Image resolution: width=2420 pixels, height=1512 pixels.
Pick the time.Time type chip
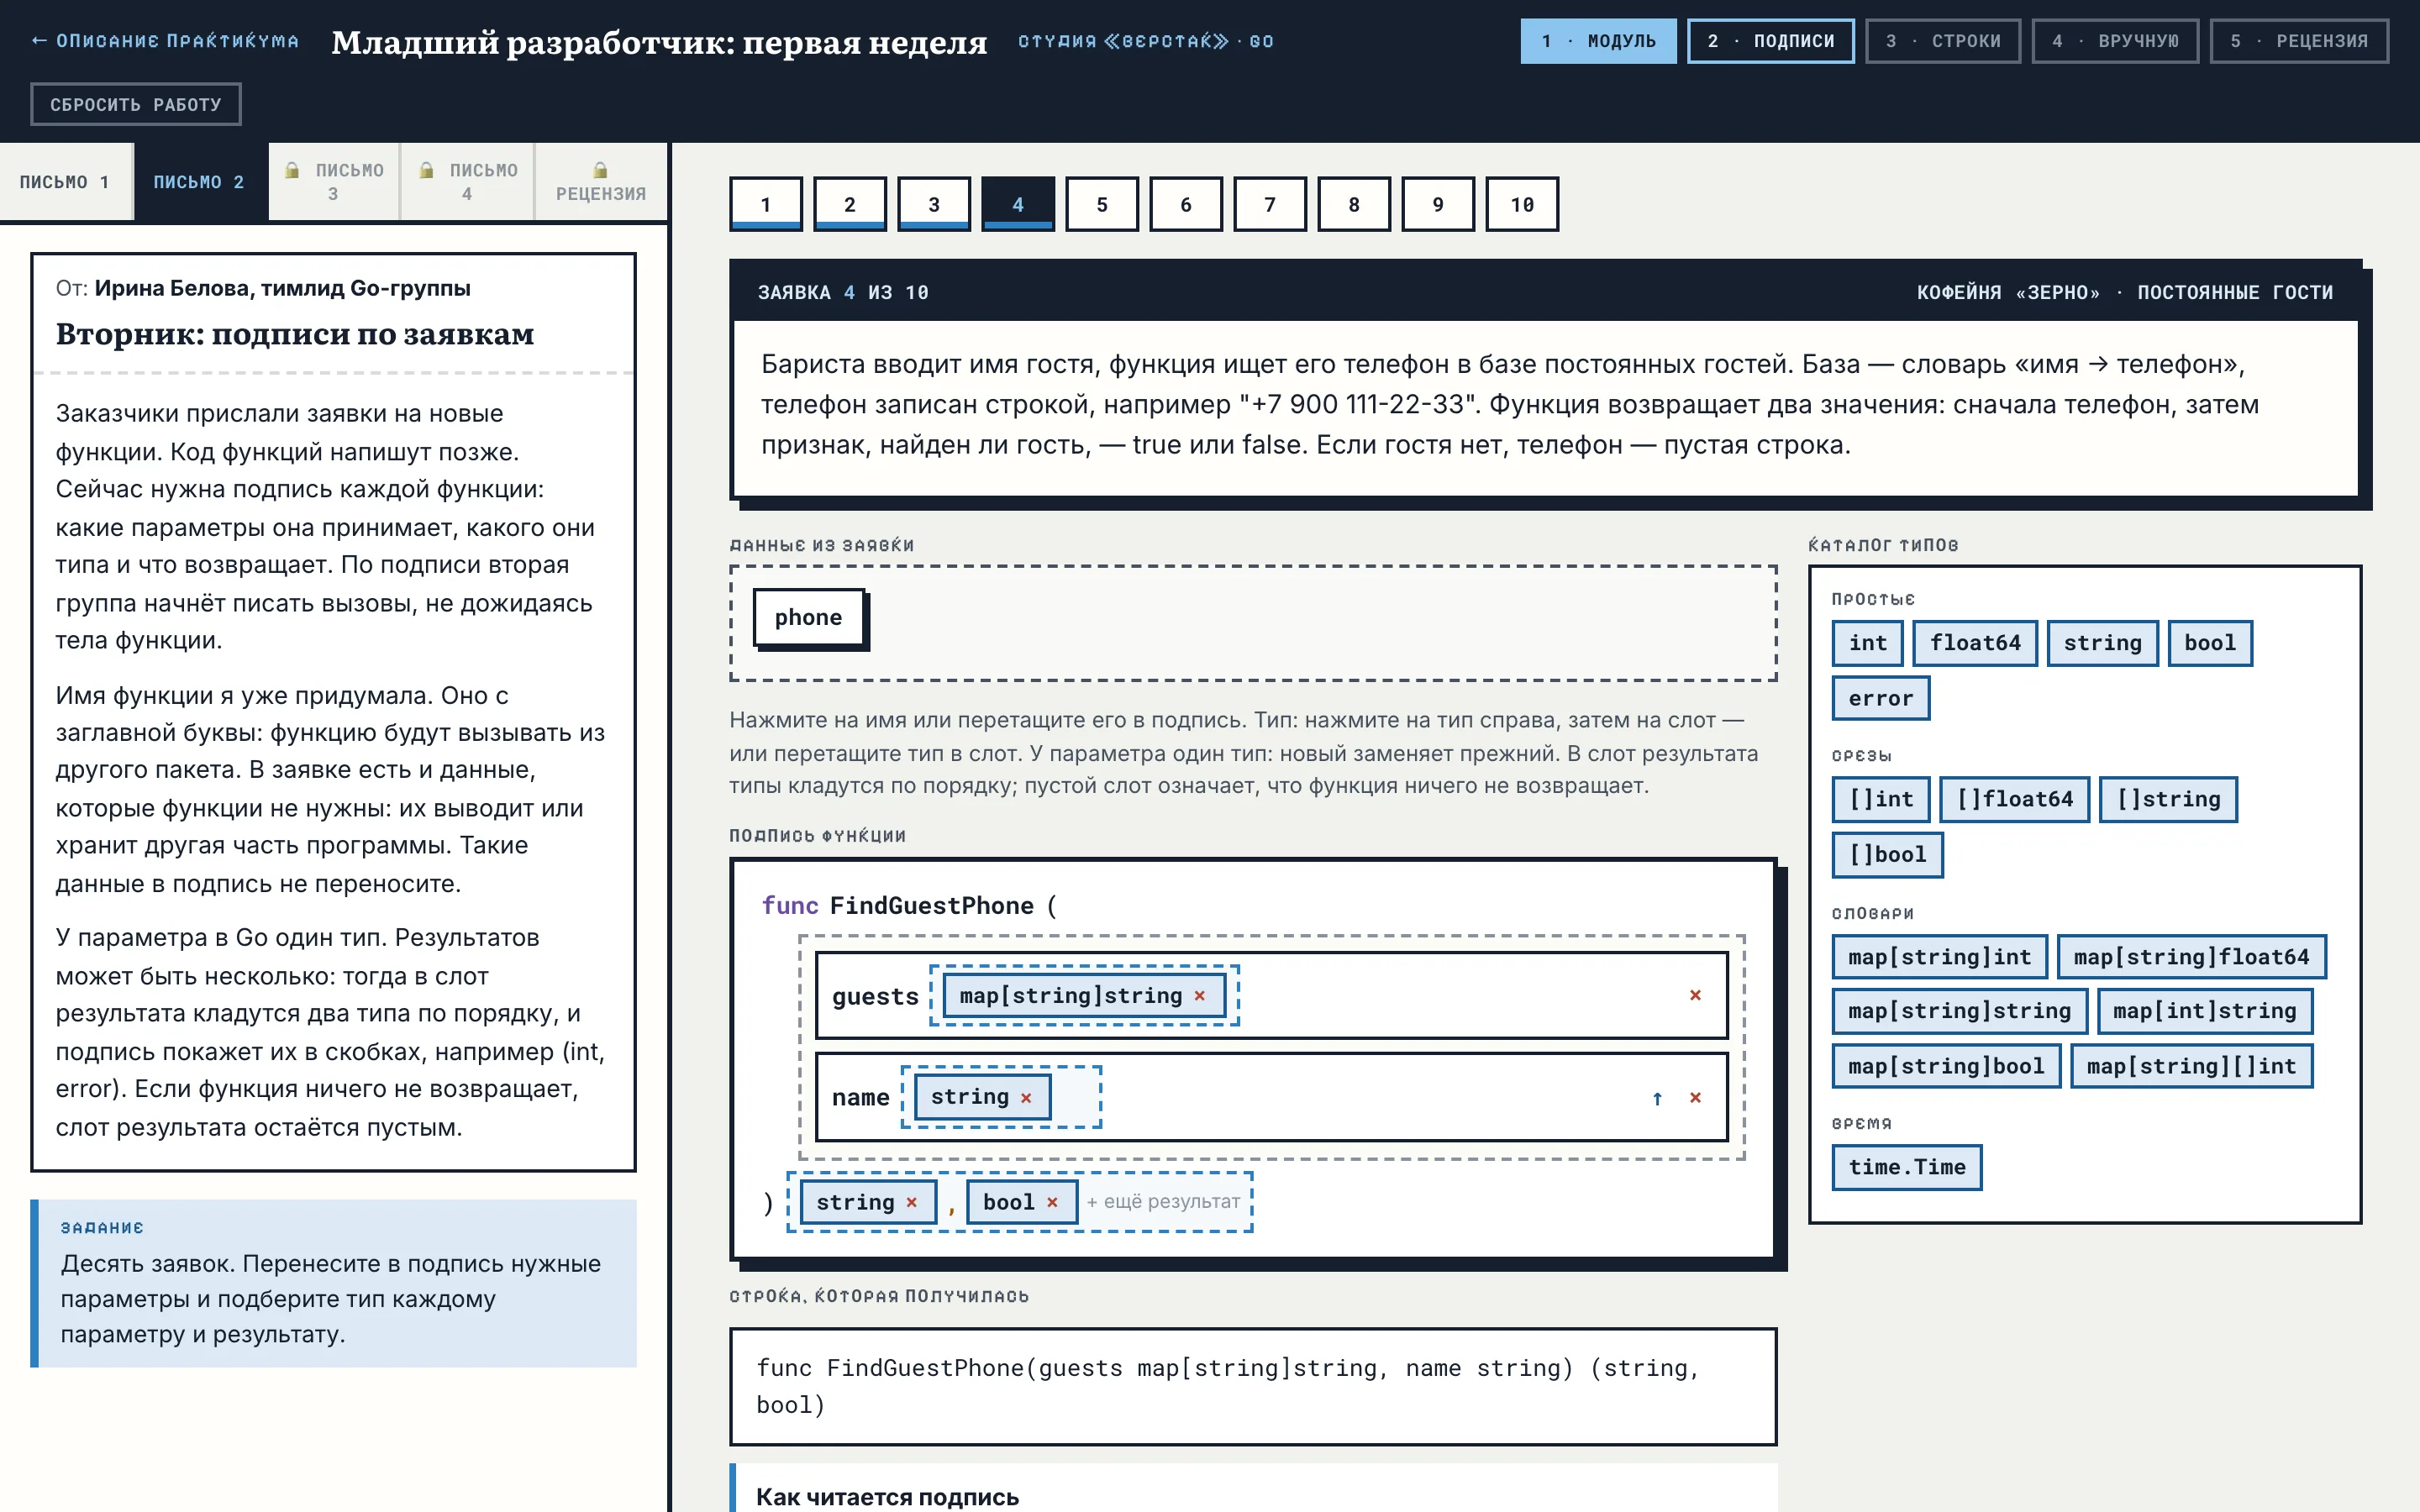pyautogui.click(x=1907, y=1167)
